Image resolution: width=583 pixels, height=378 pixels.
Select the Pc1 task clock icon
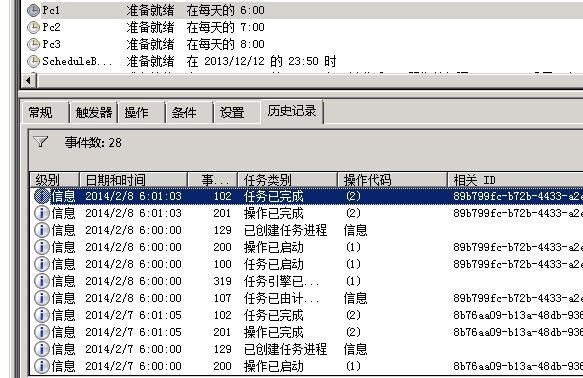33,10
